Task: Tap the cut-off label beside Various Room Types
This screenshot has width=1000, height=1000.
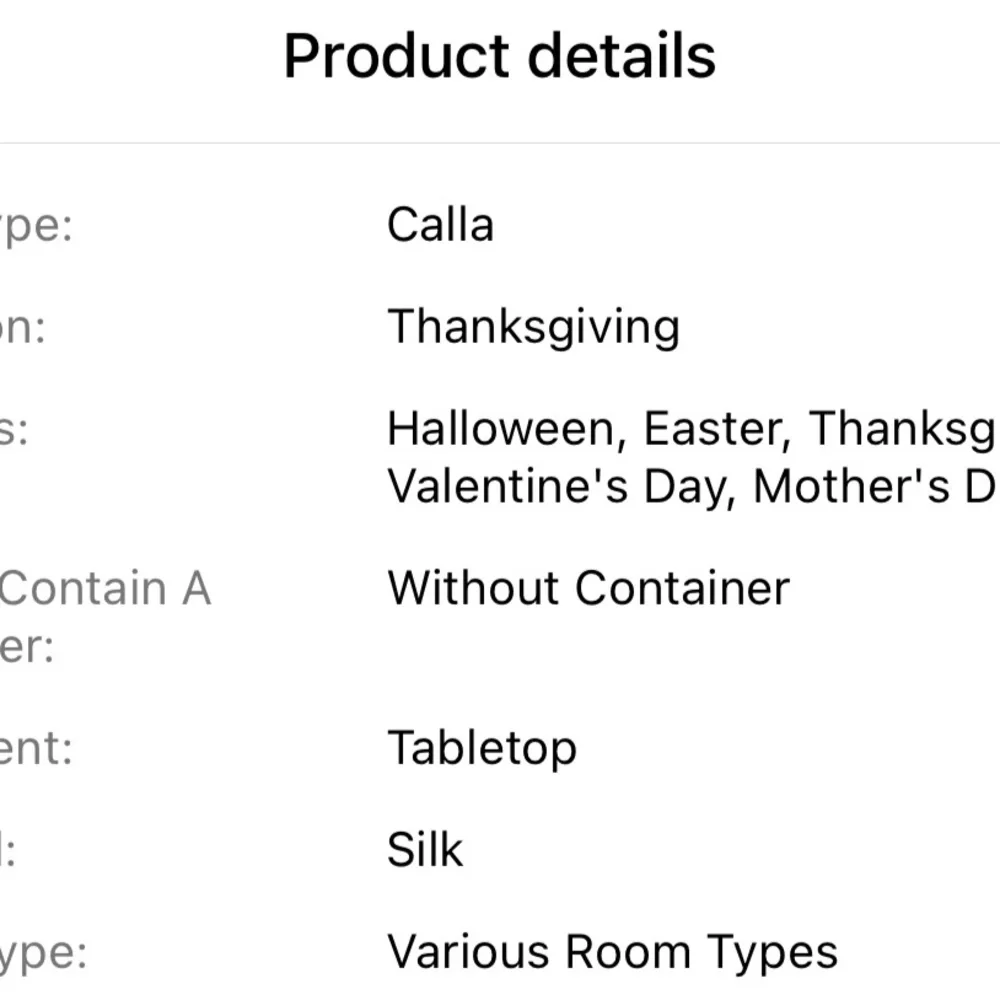Action: (x=43, y=954)
